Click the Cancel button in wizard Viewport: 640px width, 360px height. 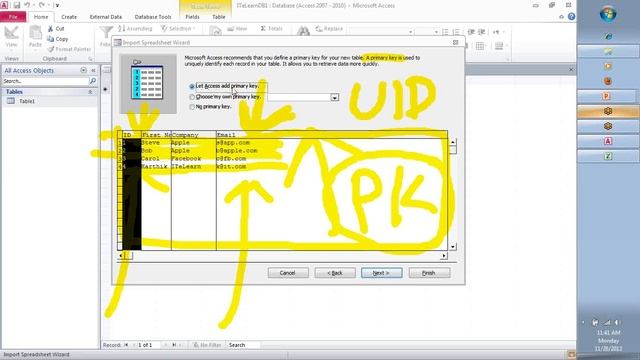point(288,273)
